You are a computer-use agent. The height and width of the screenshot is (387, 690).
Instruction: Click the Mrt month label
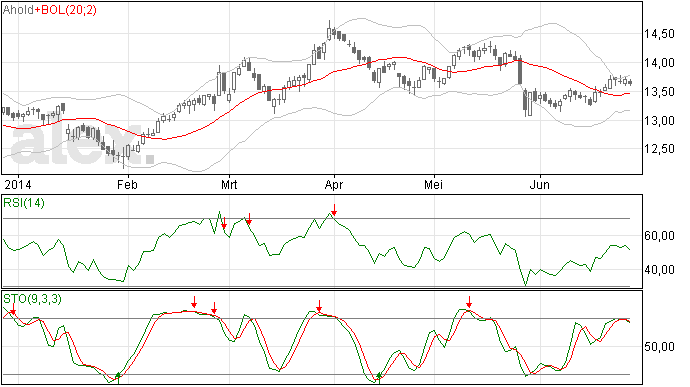pyautogui.click(x=229, y=184)
